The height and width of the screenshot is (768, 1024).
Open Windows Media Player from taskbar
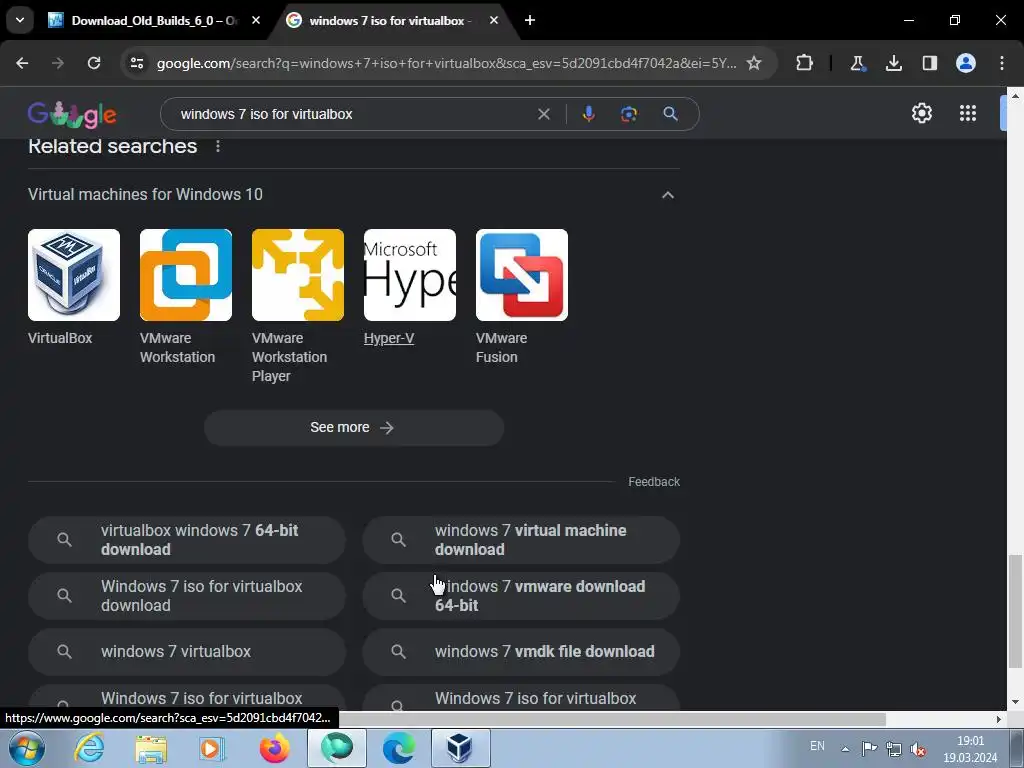[212, 748]
